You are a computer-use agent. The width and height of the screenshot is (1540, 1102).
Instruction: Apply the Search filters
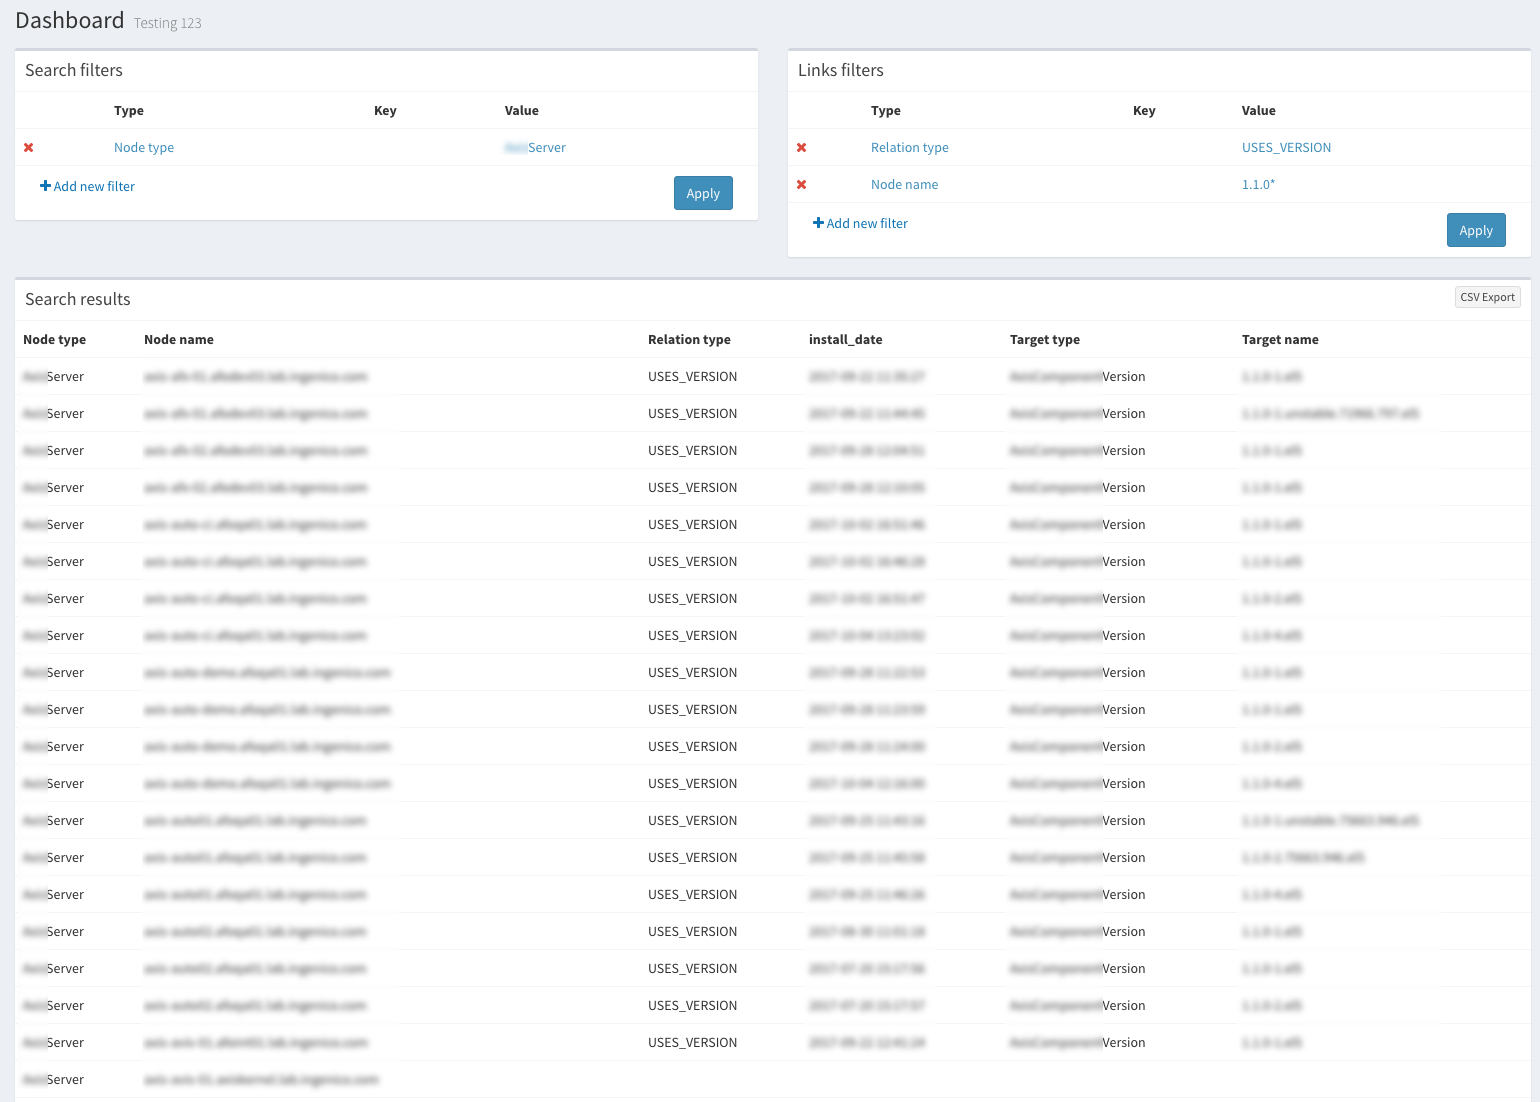click(x=703, y=193)
